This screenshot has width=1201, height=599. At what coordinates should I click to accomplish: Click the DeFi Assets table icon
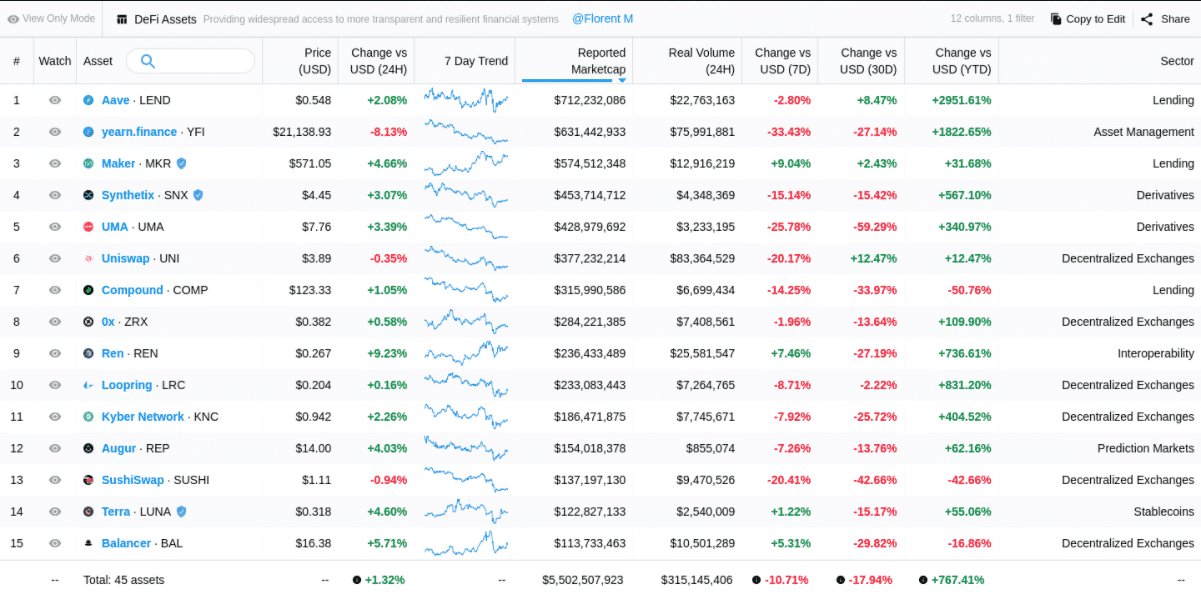(x=122, y=19)
